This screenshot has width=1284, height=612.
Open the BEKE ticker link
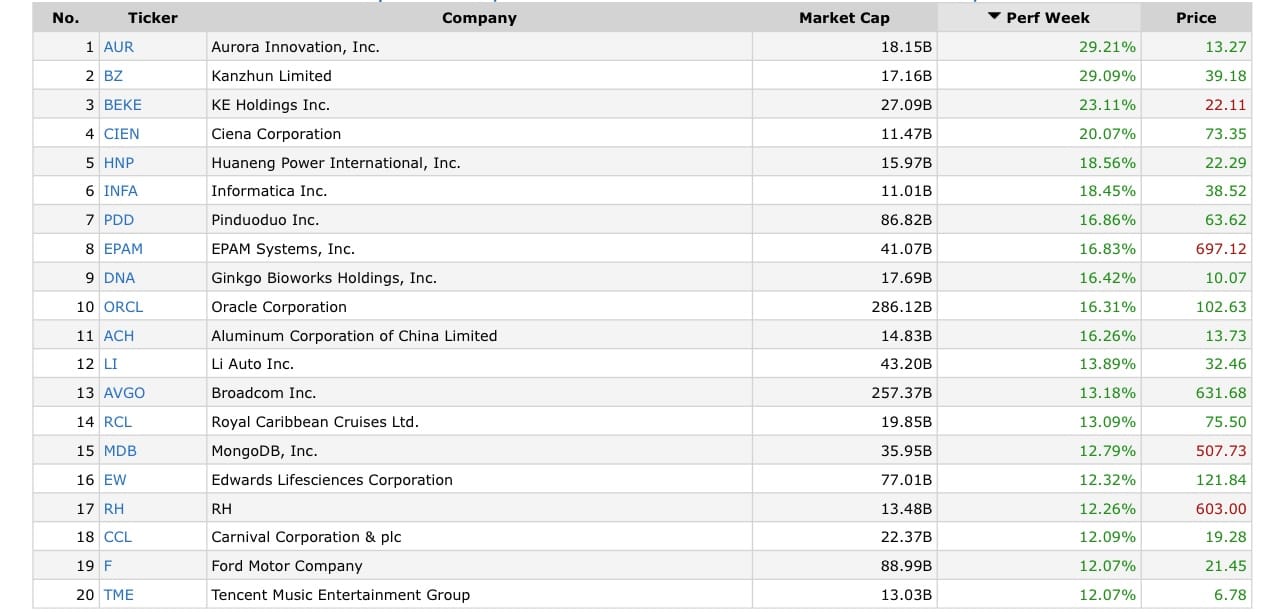click(x=122, y=105)
